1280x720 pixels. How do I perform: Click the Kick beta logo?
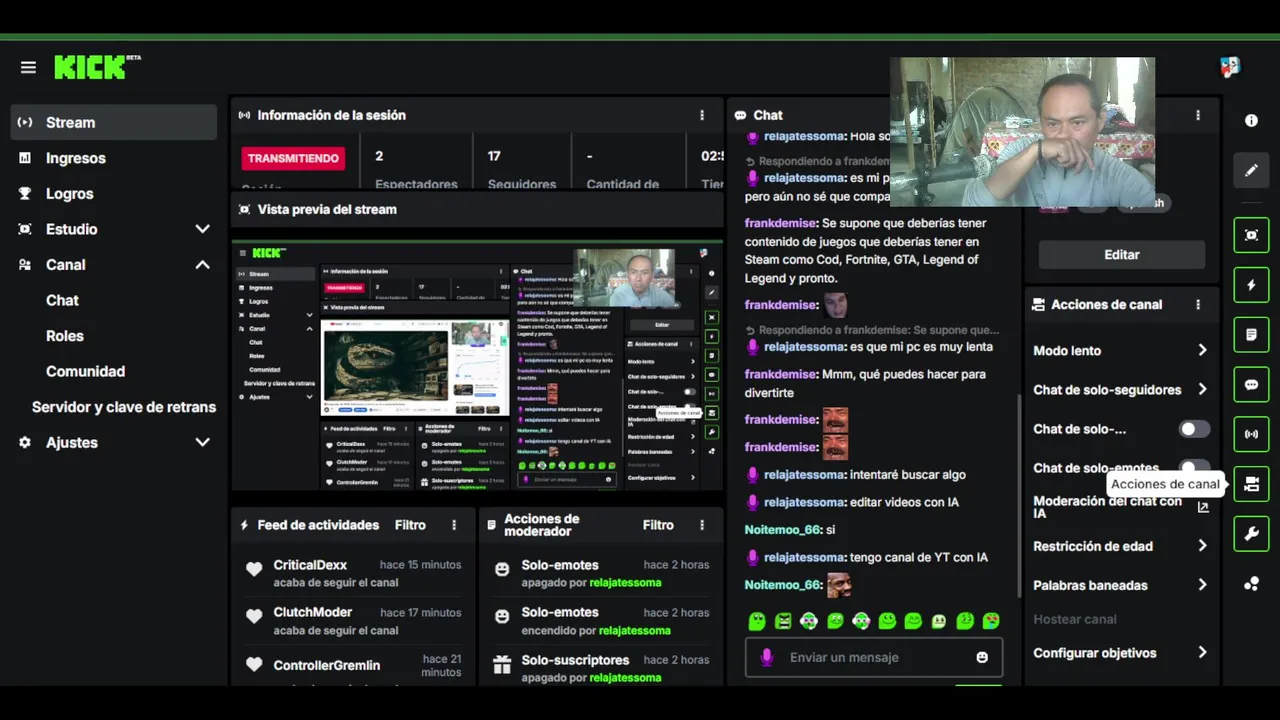97,67
